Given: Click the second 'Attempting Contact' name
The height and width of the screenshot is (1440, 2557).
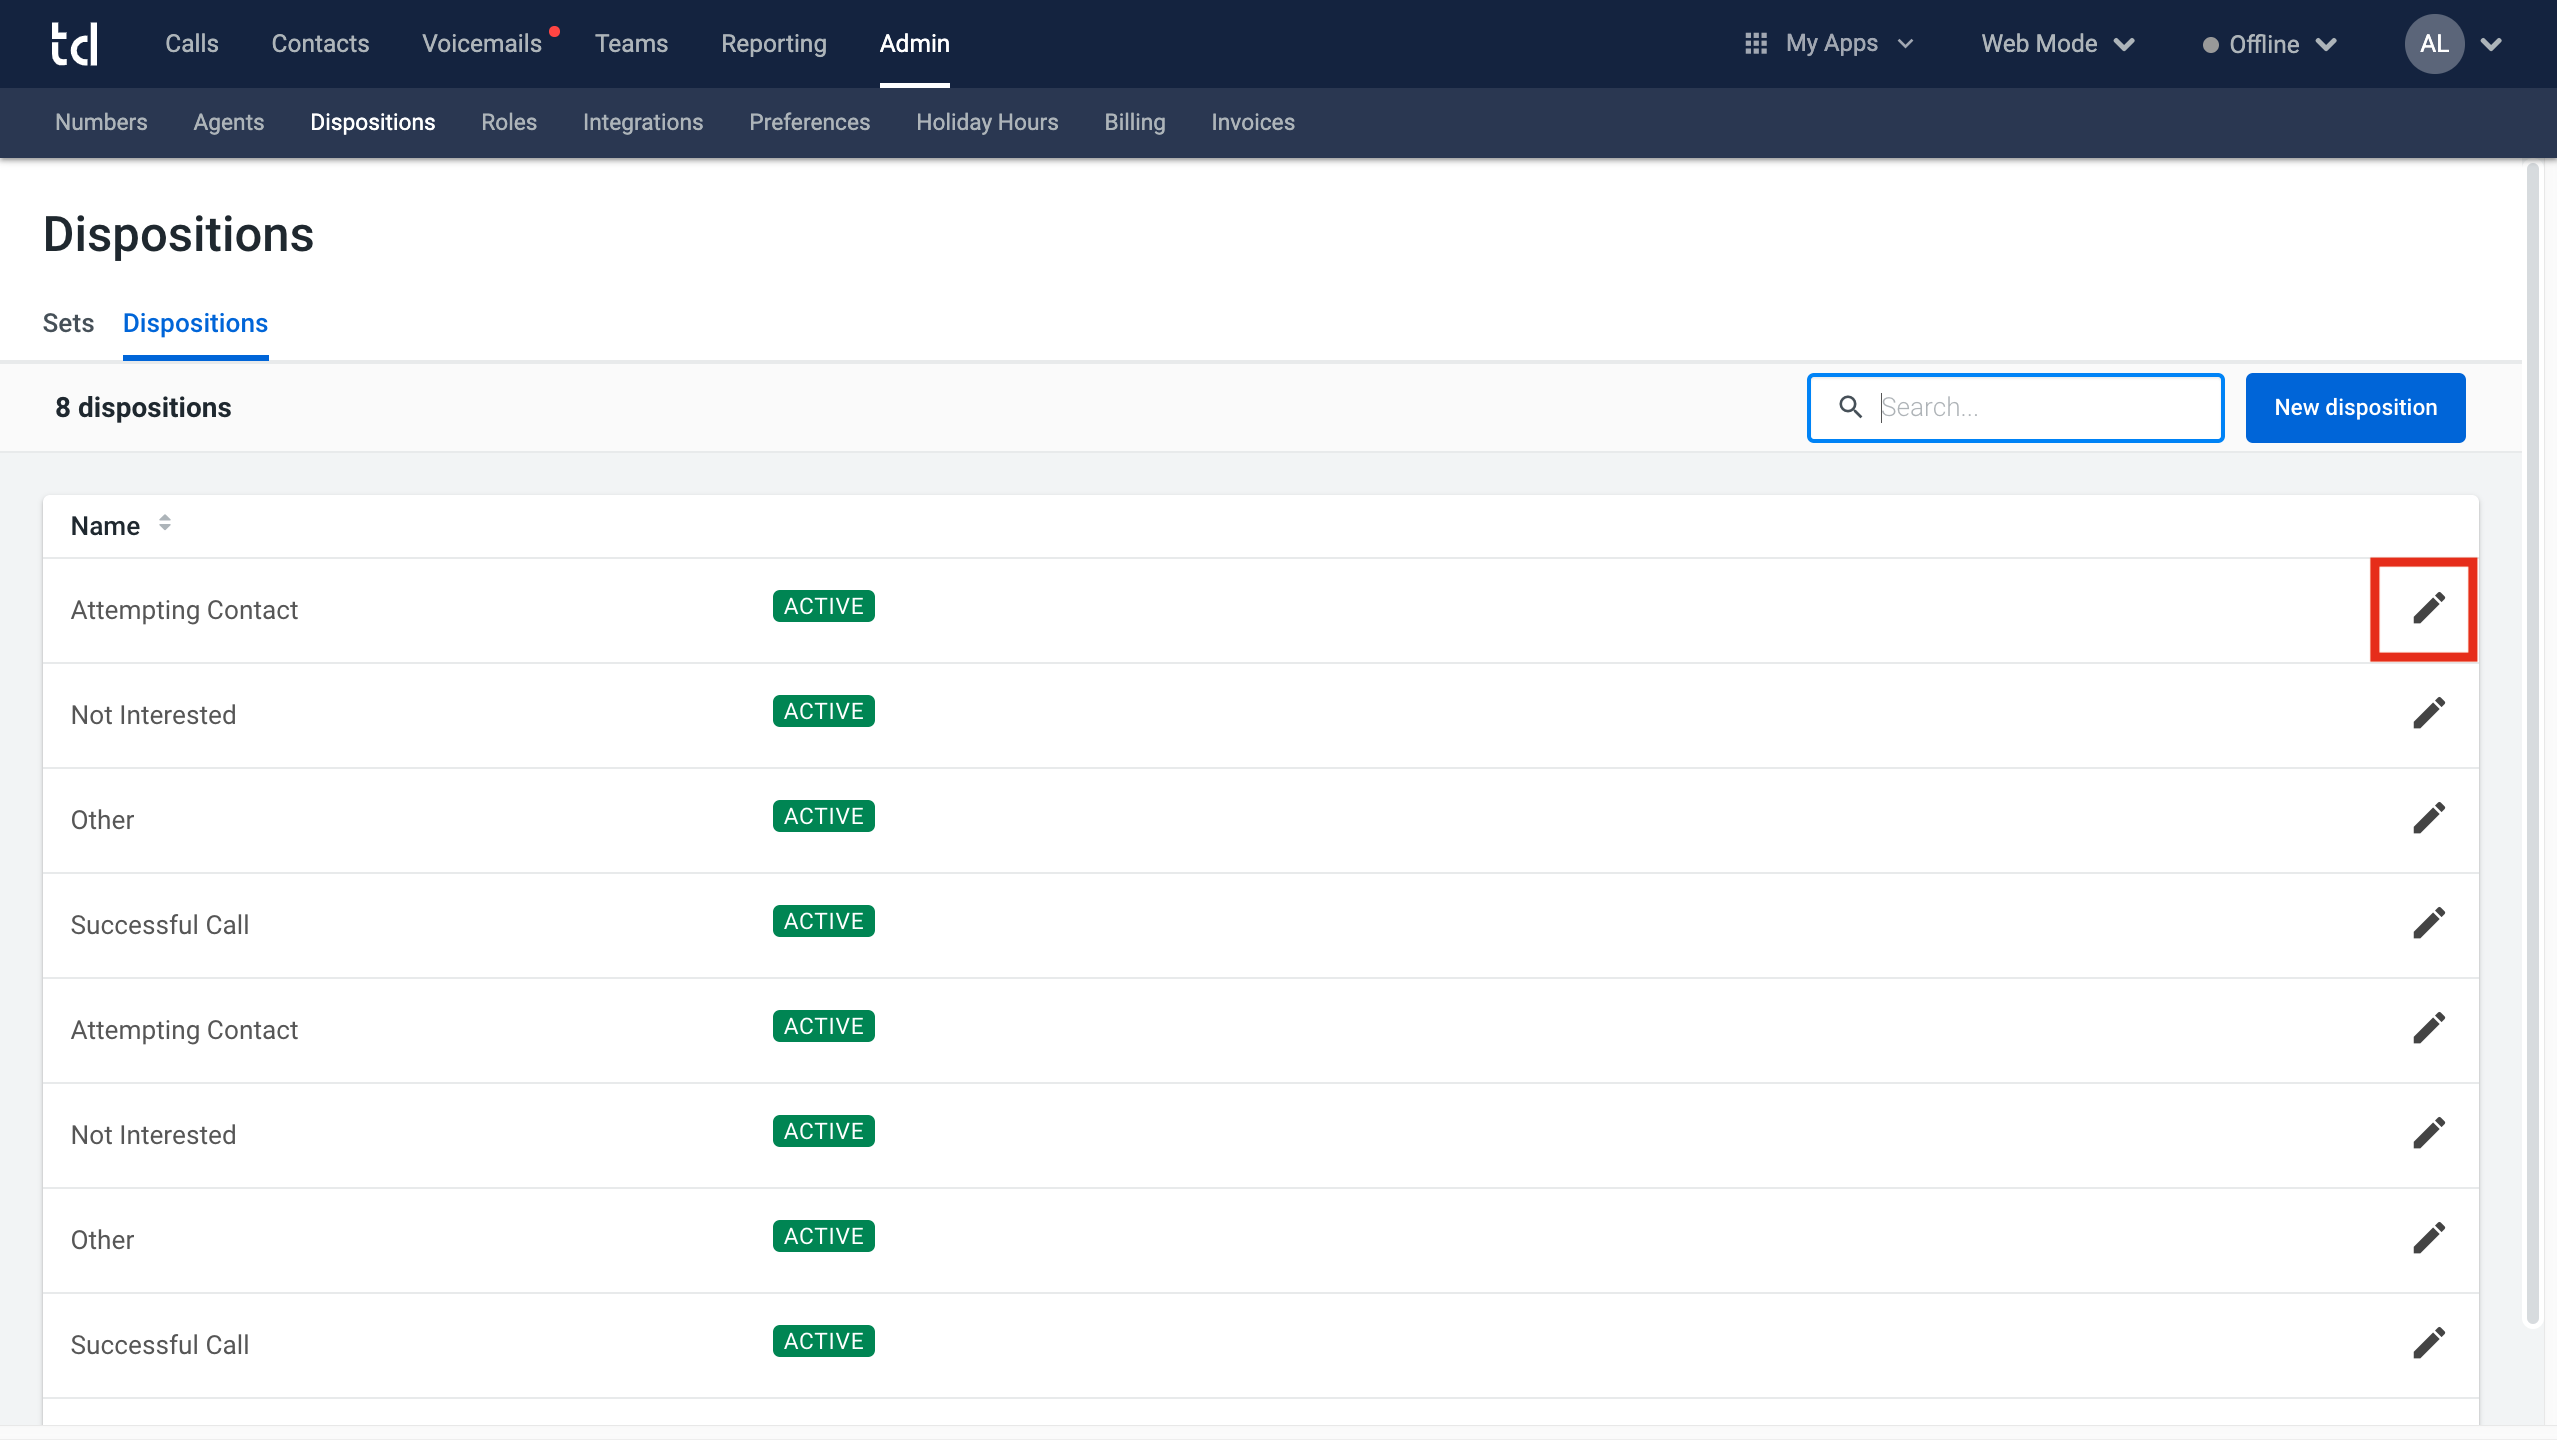Looking at the screenshot, I should [184, 1030].
